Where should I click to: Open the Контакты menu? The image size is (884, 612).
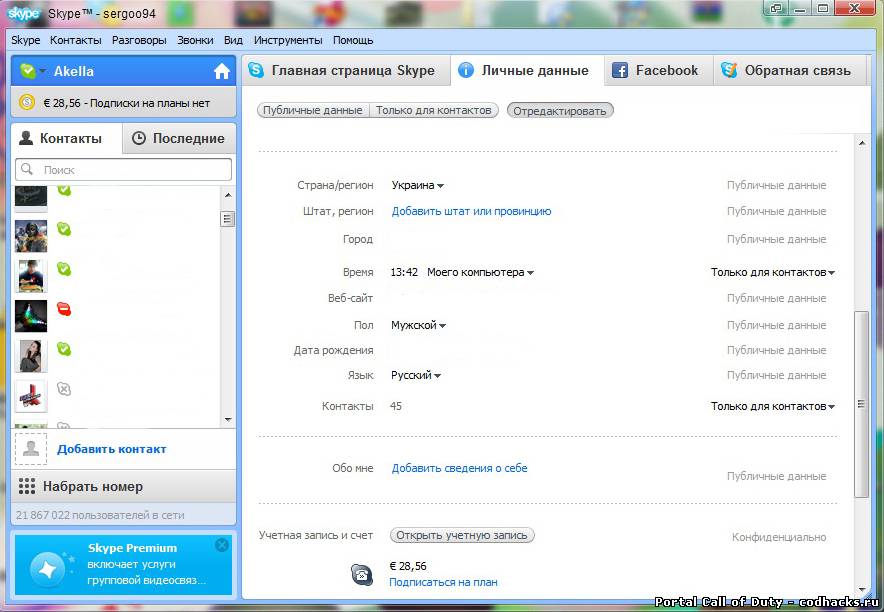point(76,40)
